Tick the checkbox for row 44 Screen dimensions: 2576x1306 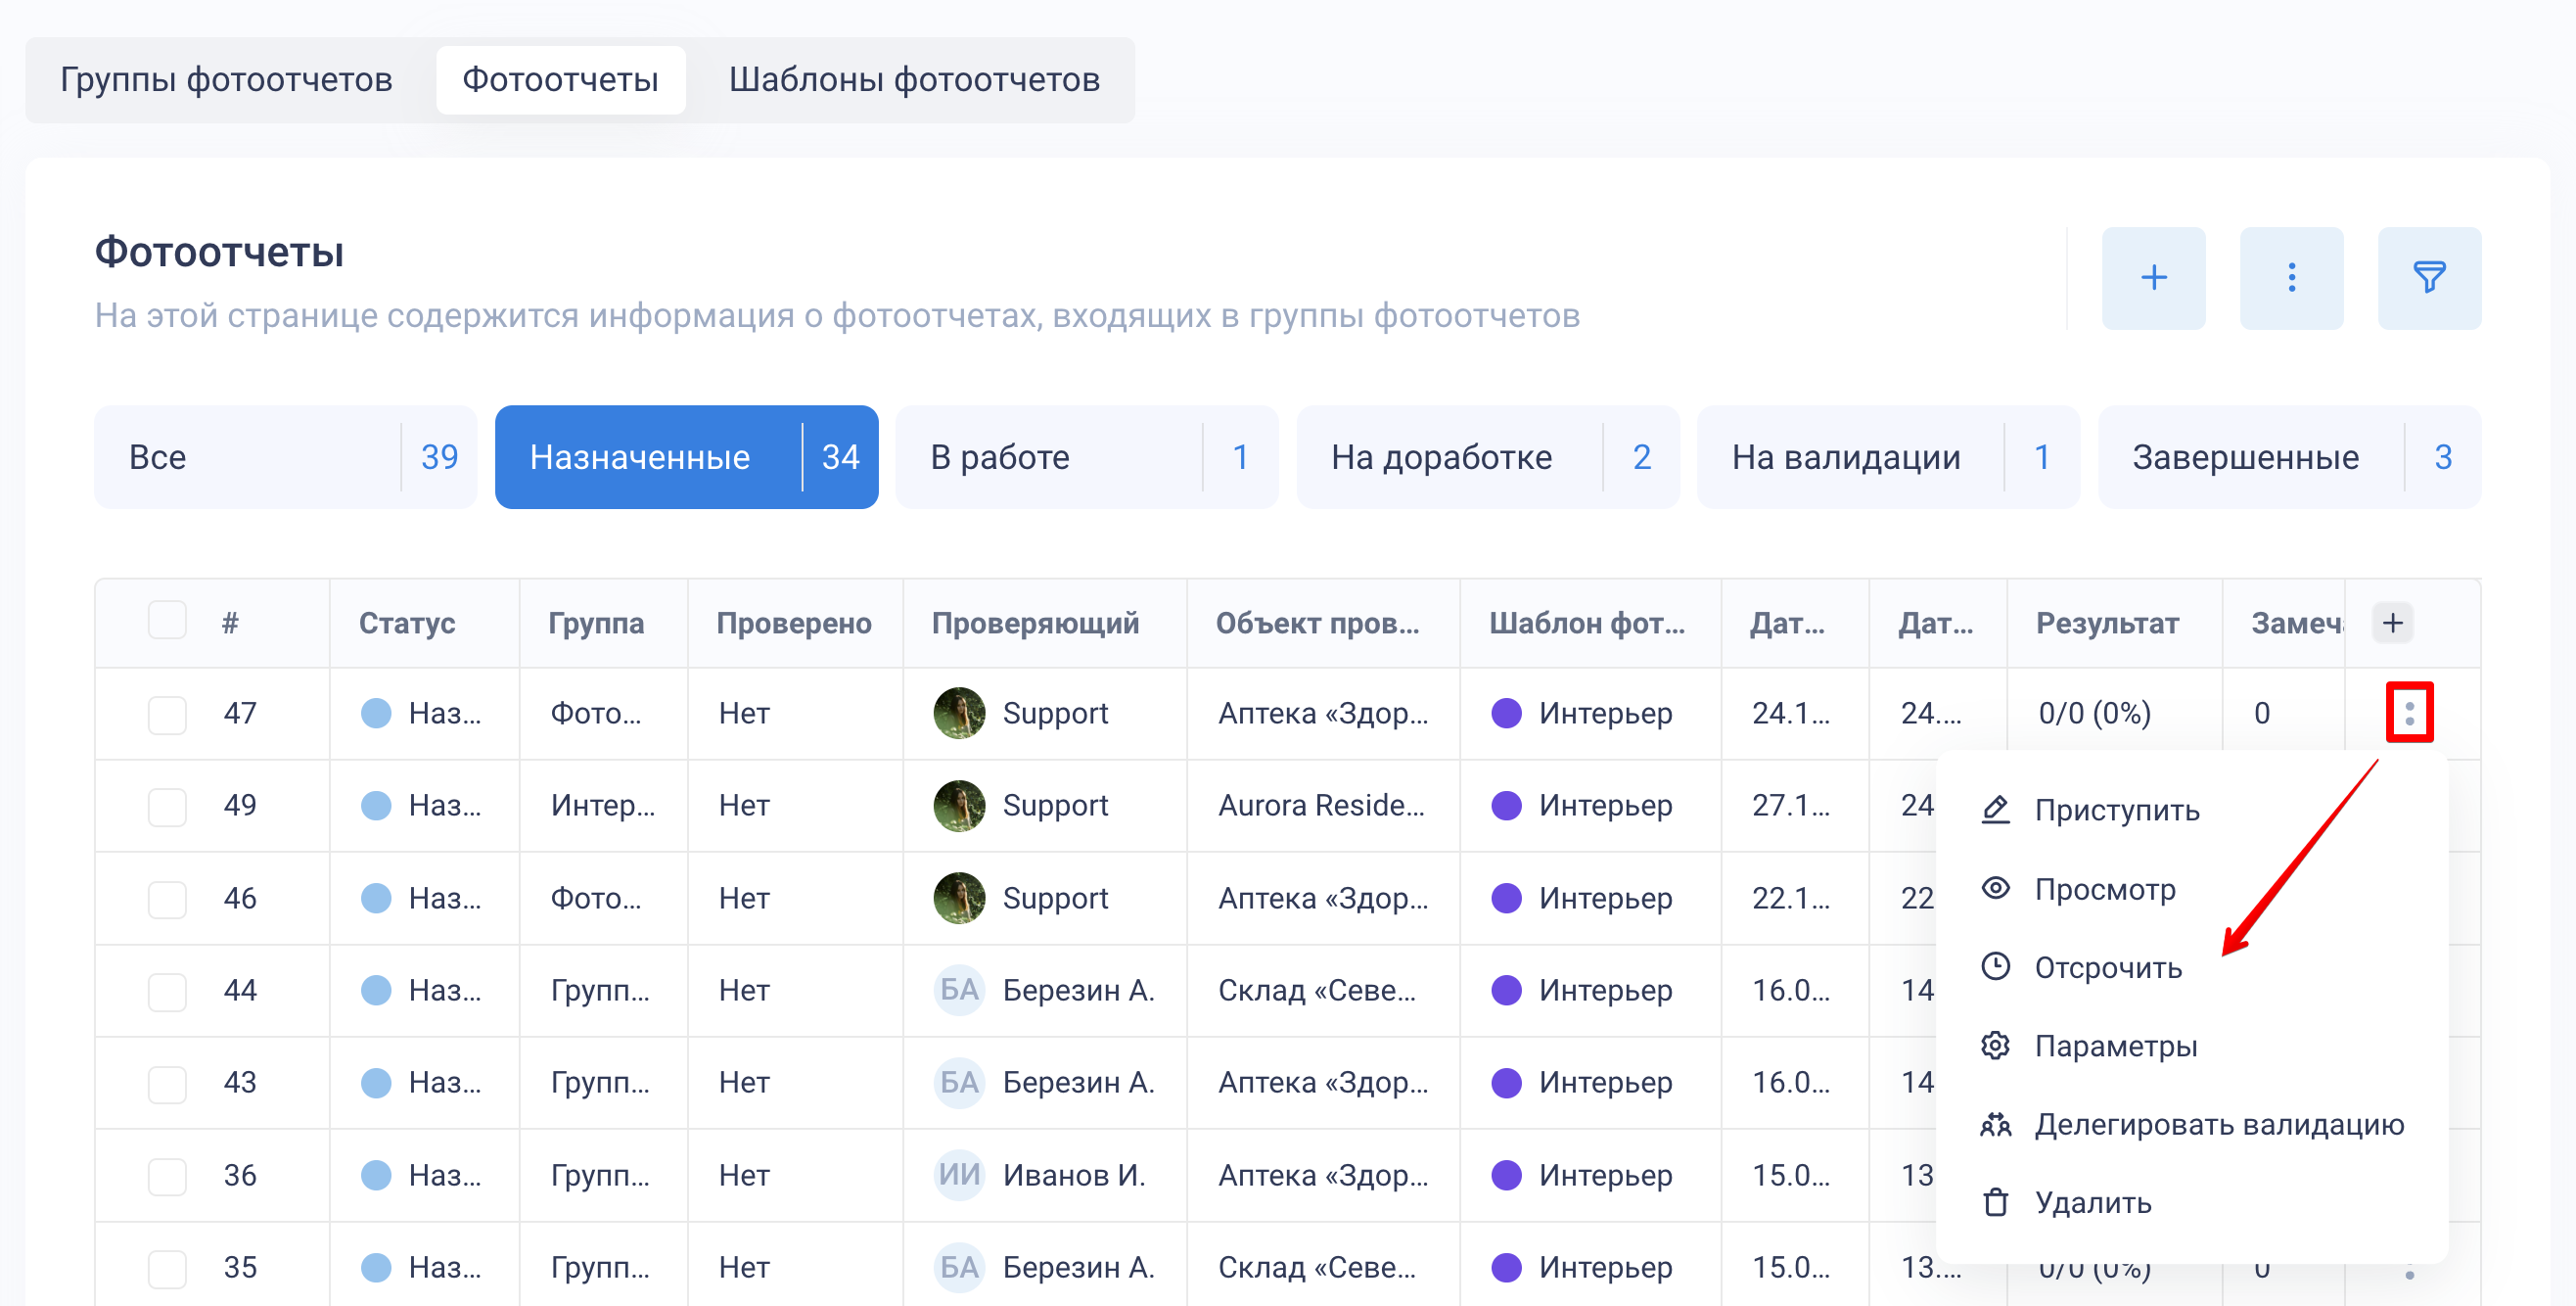point(167,991)
